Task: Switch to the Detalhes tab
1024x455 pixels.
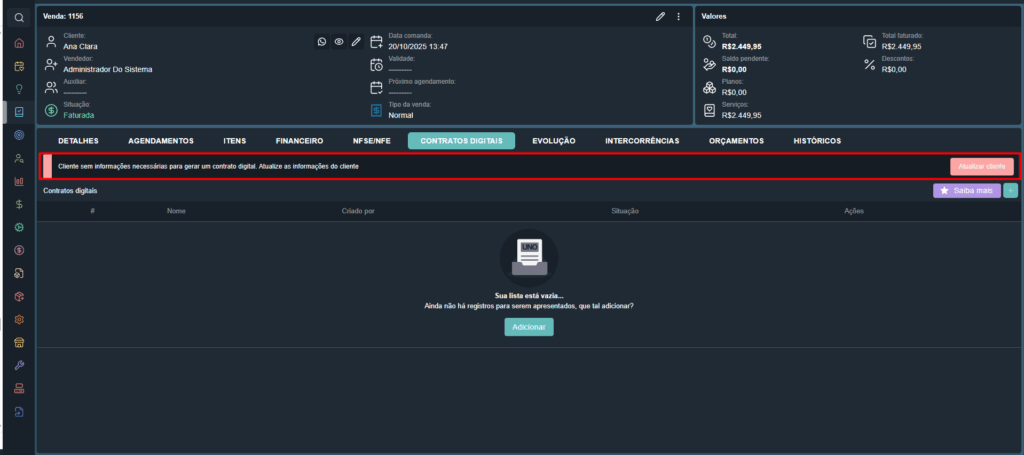Action: click(x=78, y=141)
